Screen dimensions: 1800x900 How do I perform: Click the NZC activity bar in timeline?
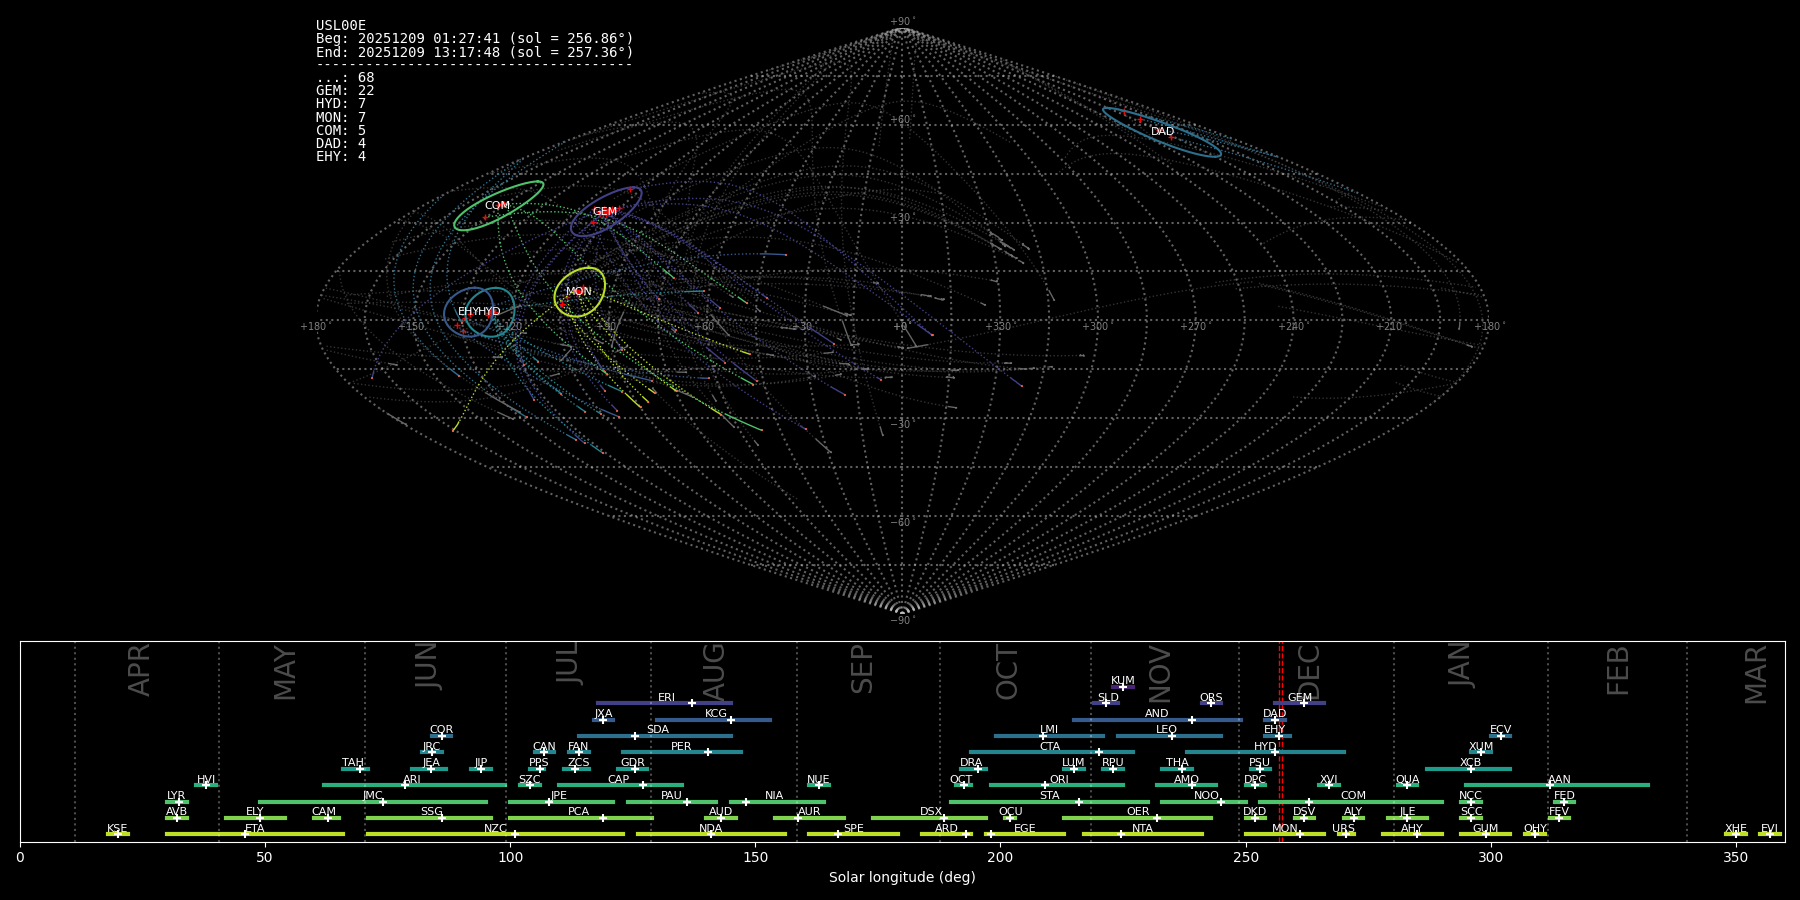tap(495, 834)
